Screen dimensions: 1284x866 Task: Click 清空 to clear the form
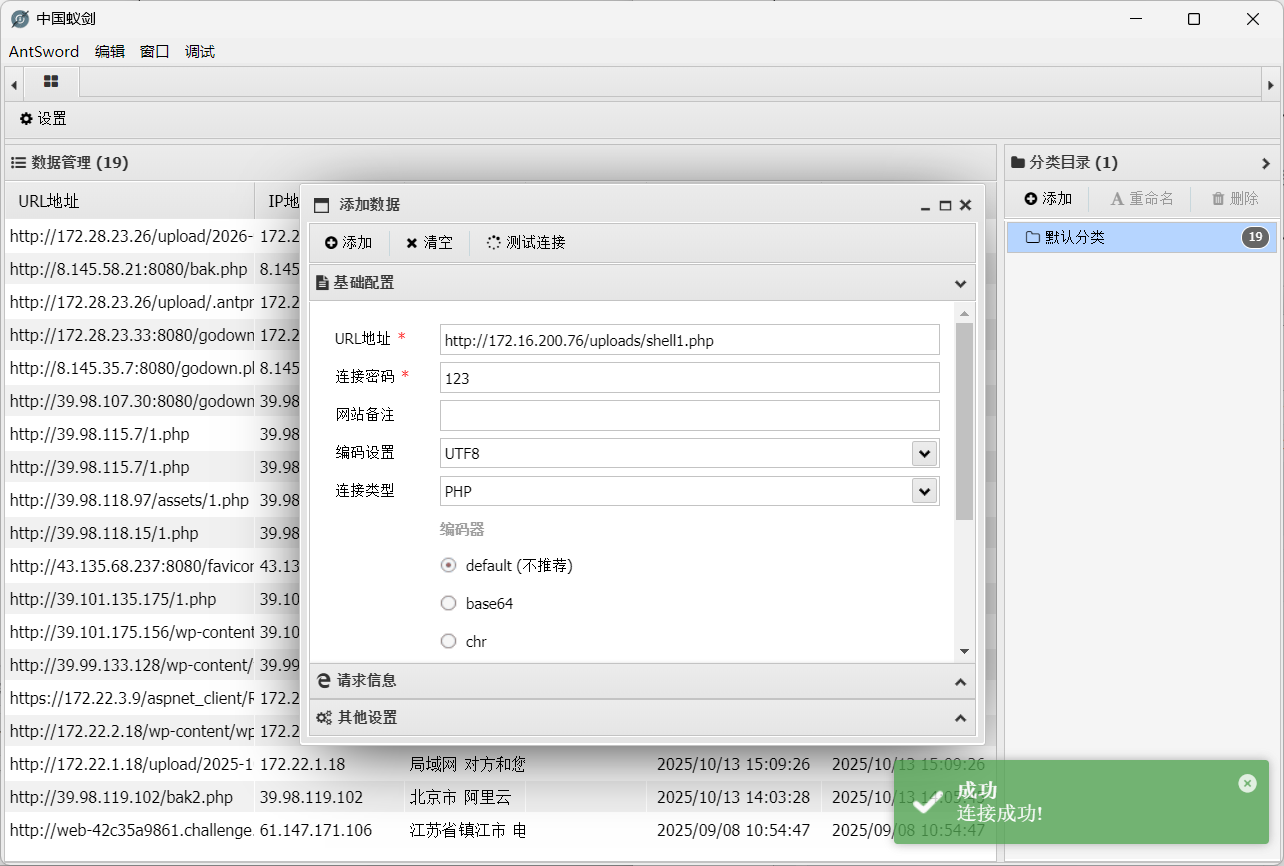[x=429, y=243]
